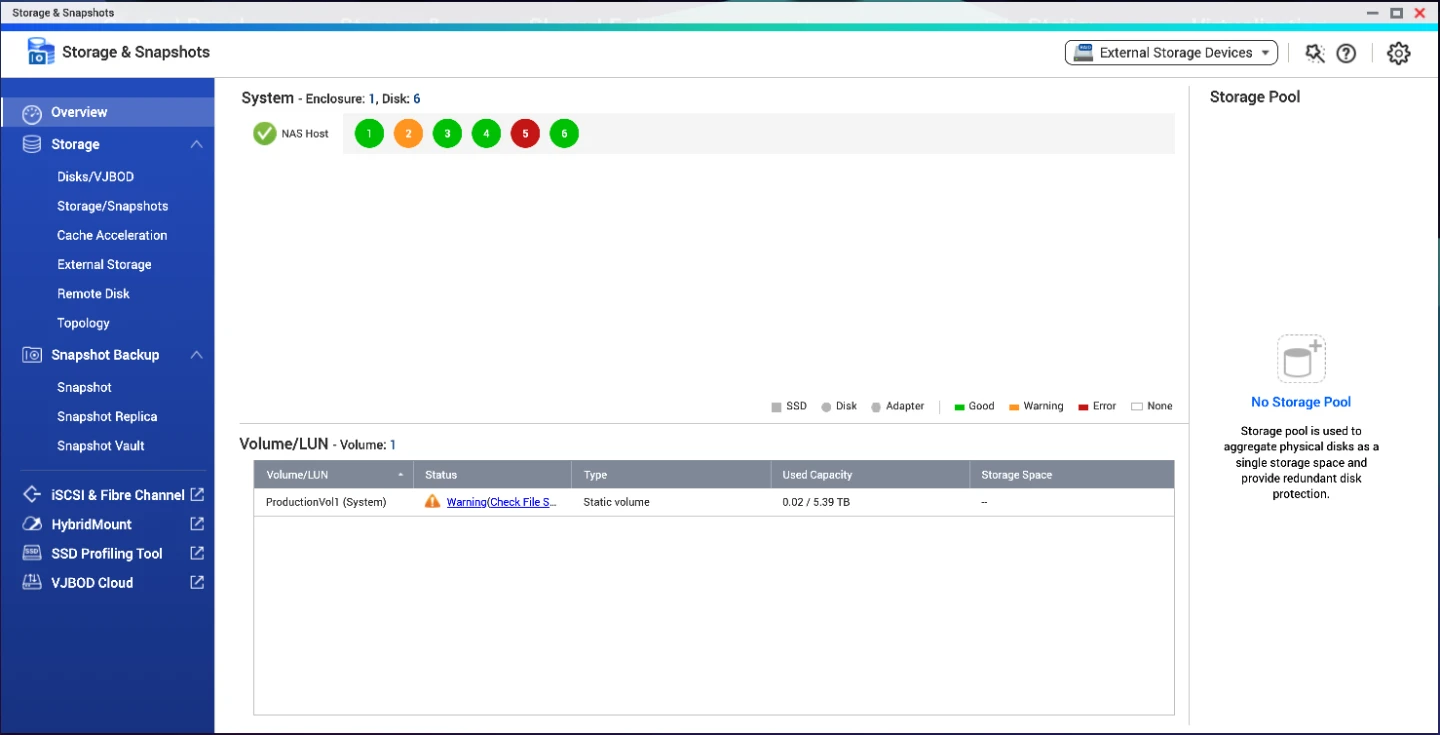The image size is (1440, 735).
Task: Click the NAS Host green checkmark icon
Action: coord(264,133)
